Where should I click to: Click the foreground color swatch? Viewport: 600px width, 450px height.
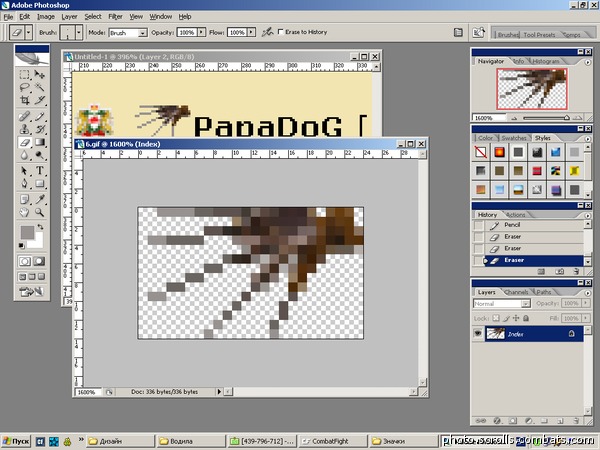coord(28,232)
